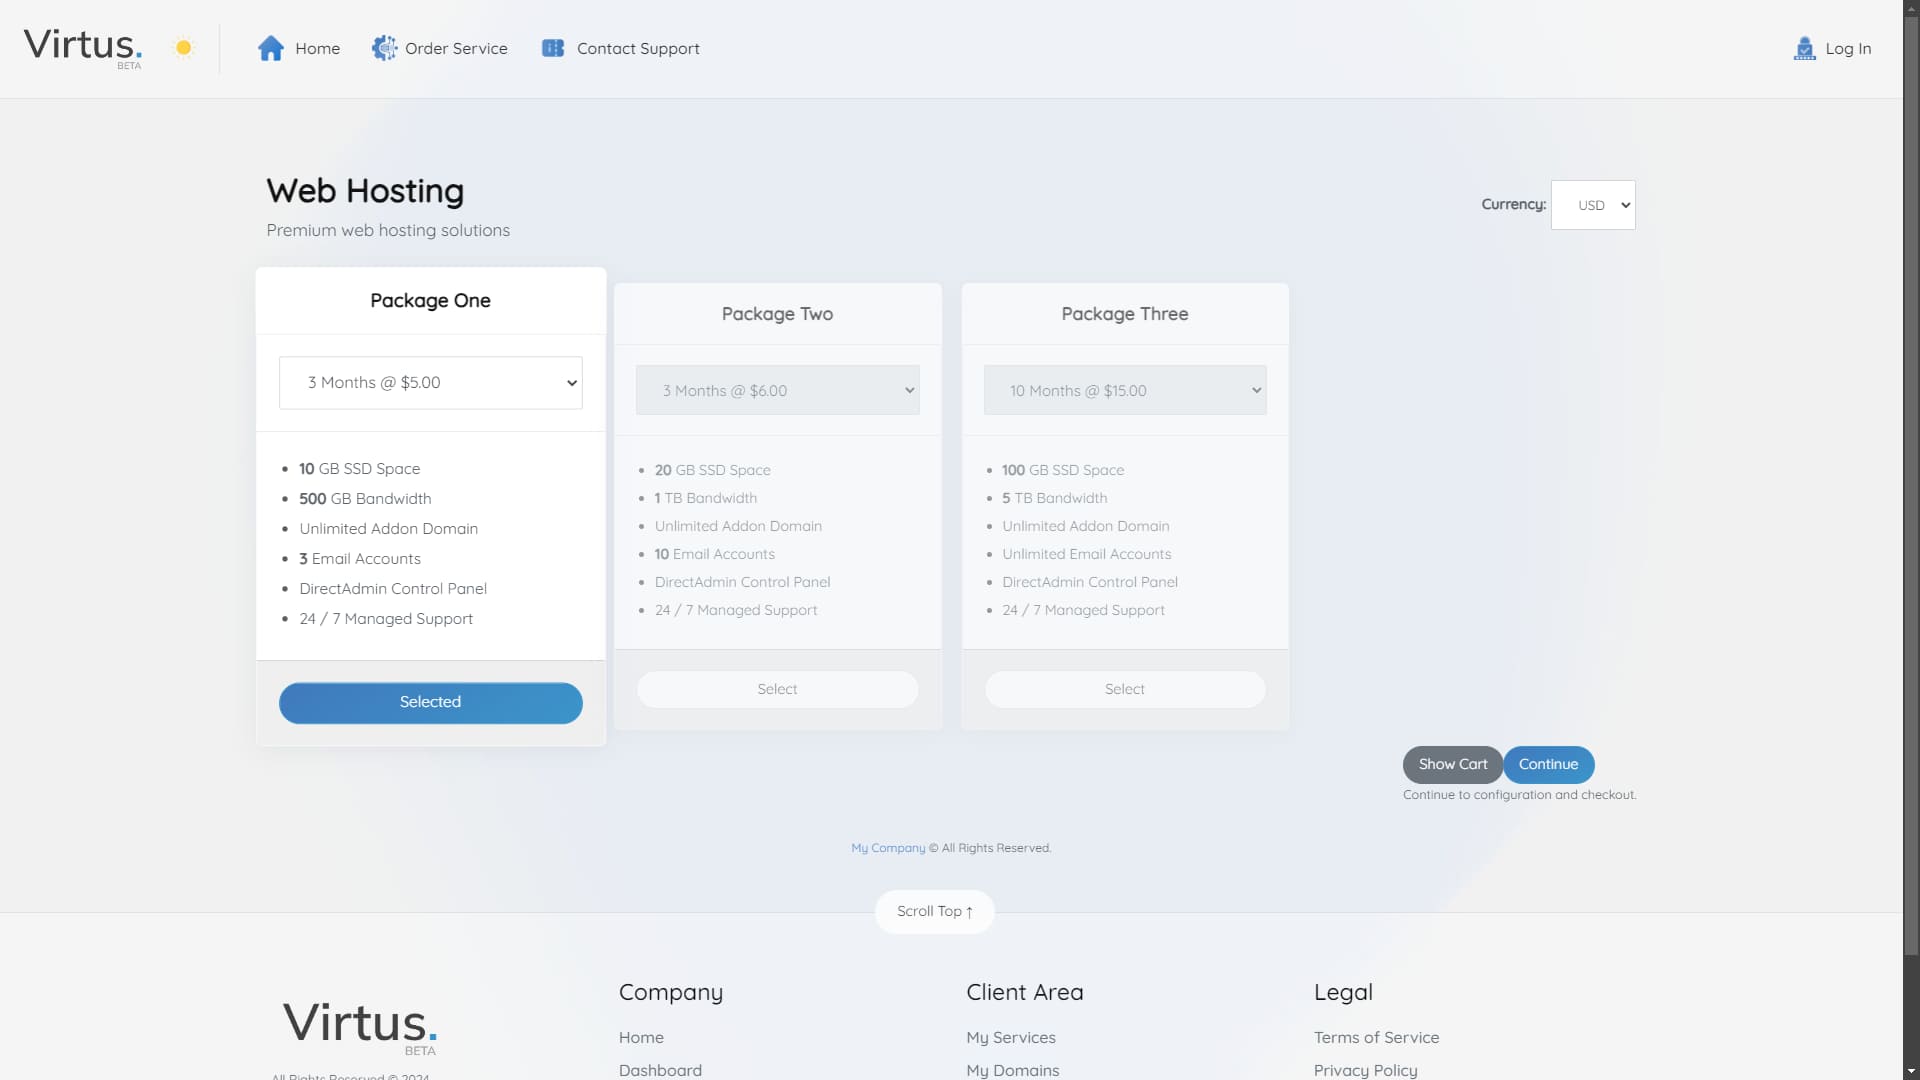
Task: Open footer Company Home link
Action: pos(641,1038)
